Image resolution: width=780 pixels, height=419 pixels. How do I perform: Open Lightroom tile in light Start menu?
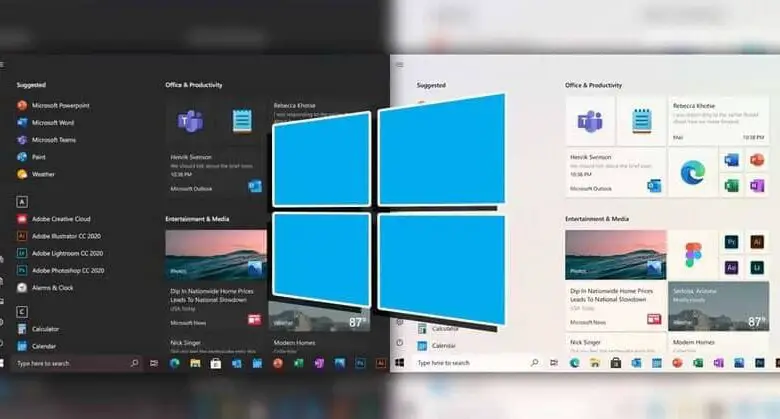(x=757, y=268)
